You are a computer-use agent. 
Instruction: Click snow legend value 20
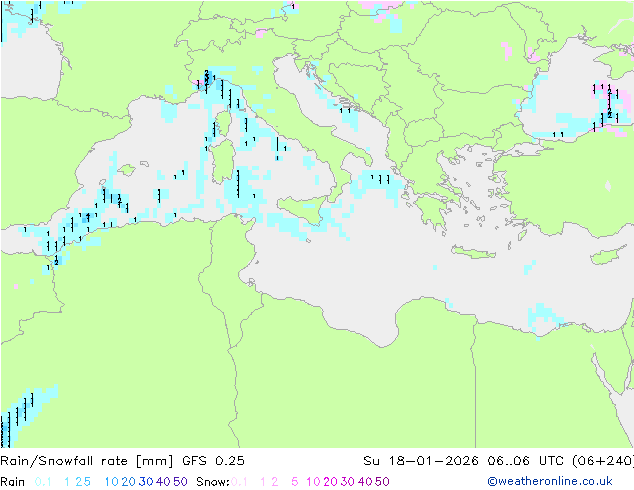point(330,482)
